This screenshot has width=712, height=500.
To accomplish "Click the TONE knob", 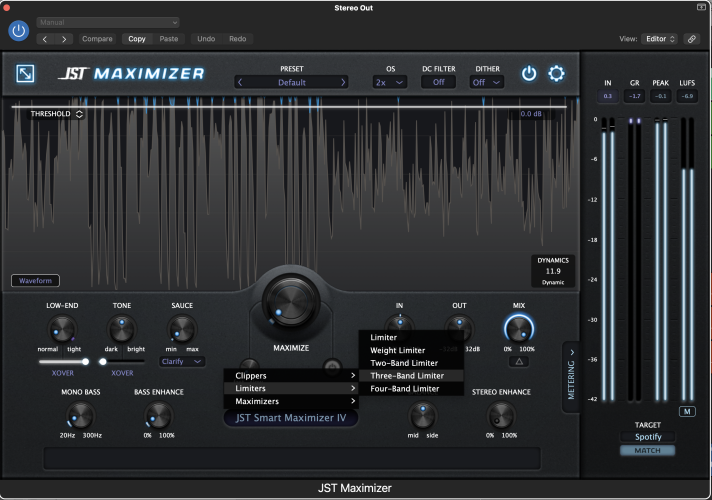I will (x=122, y=329).
